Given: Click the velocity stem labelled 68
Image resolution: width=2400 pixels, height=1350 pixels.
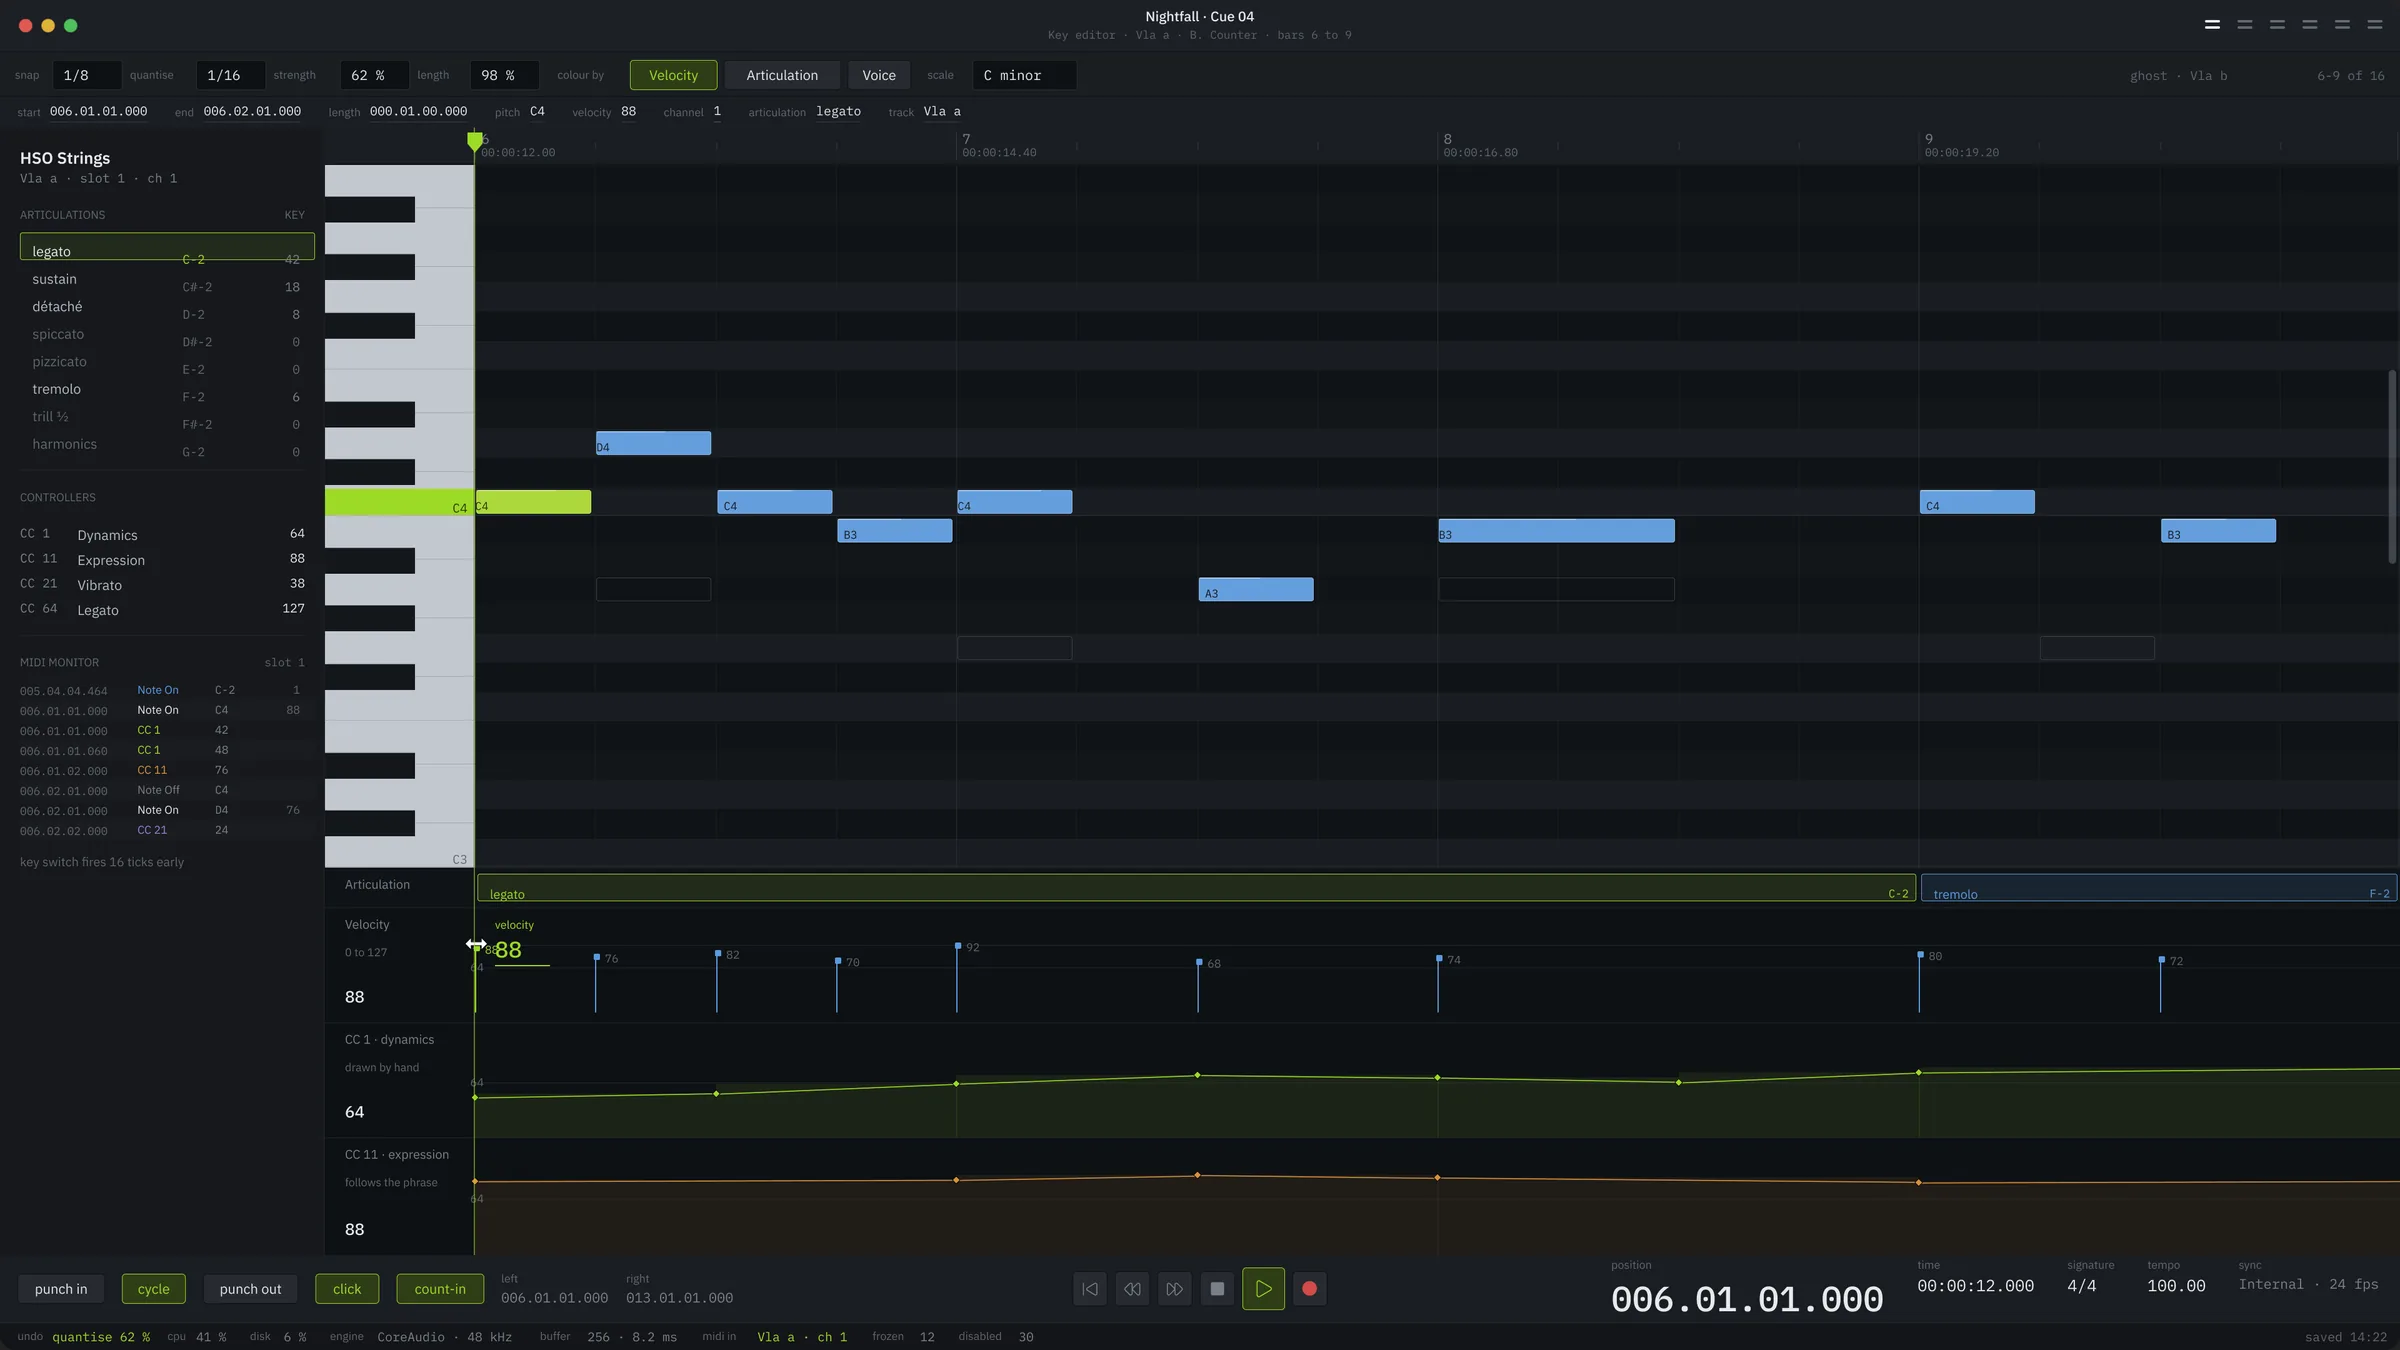Looking at the screenshot, I should [x=1198, y=986].
